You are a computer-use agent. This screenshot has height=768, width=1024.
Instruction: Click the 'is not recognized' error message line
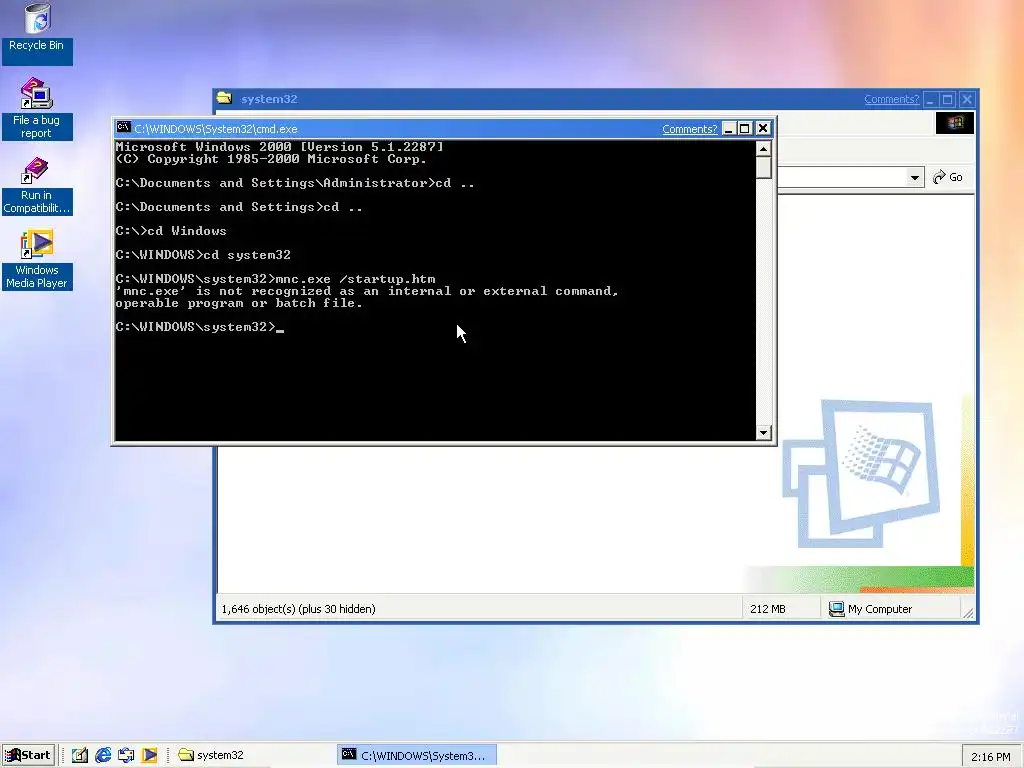[x=367, y=291]
